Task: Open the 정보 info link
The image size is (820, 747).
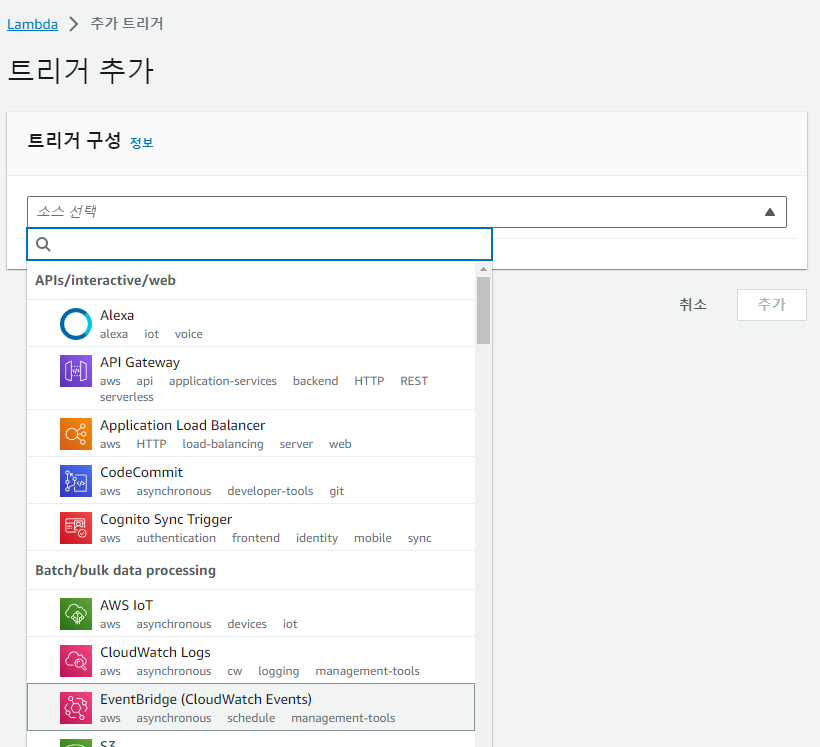Action: (x=141, y=142)
